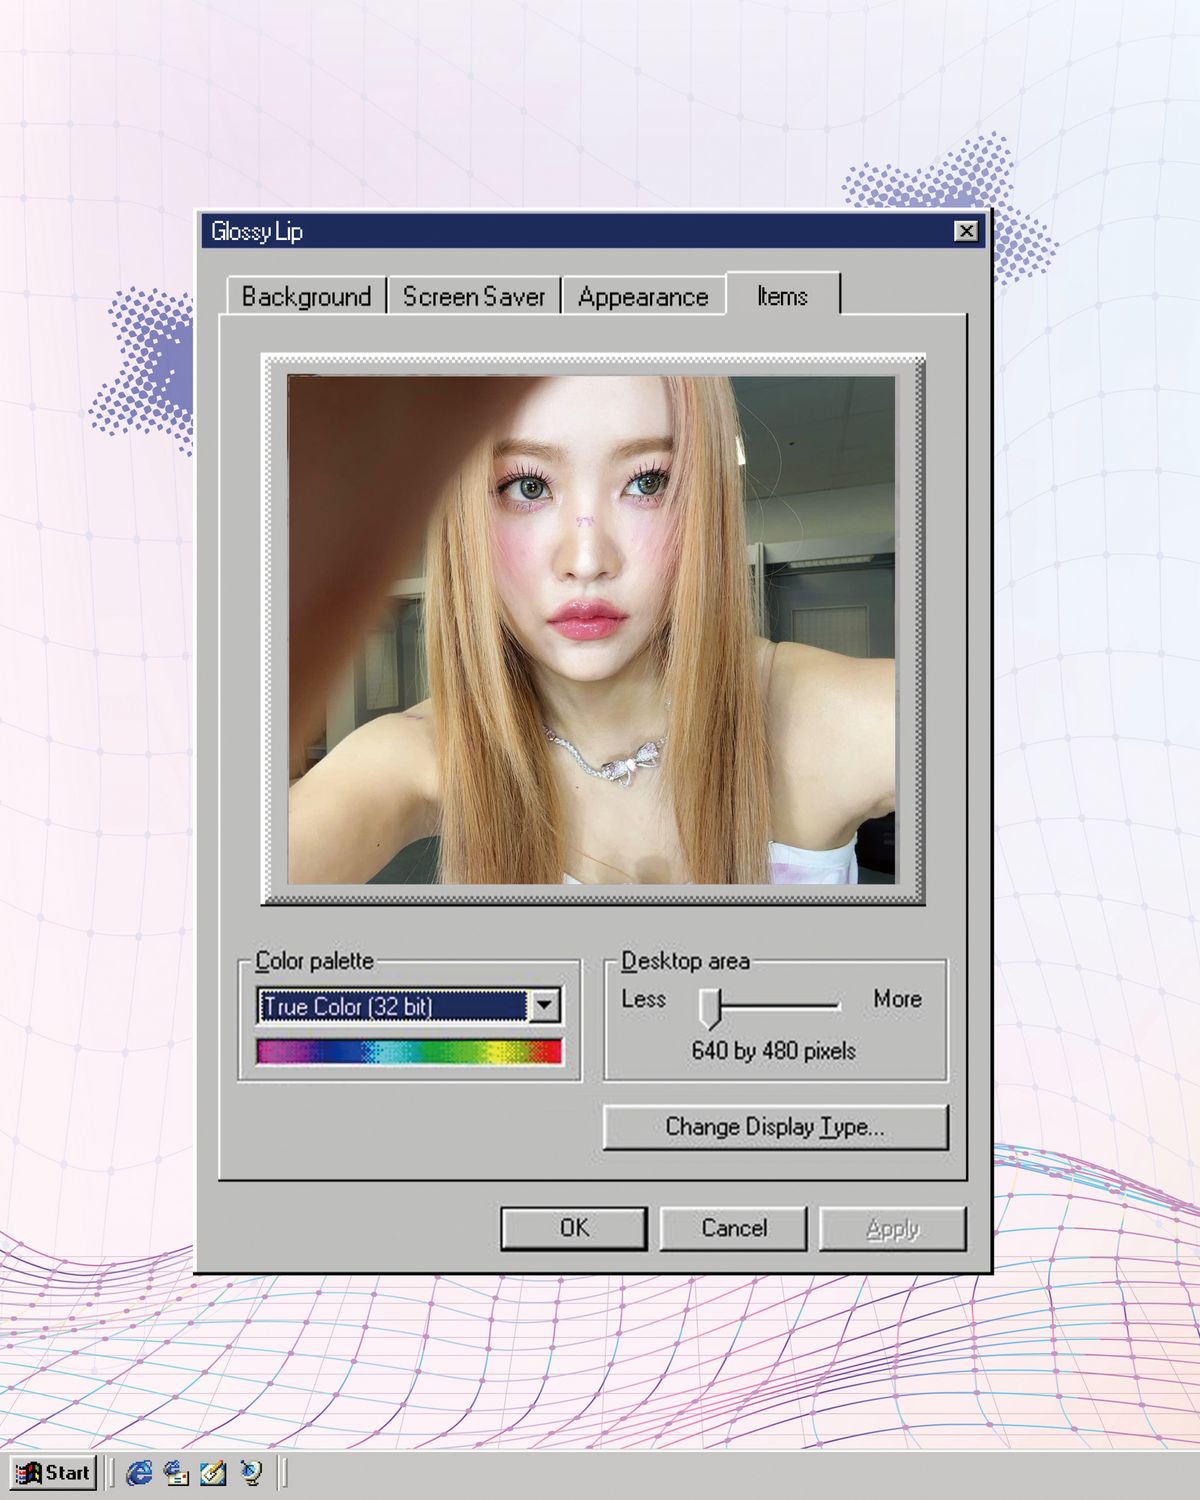The height and width of the screenshot is (1500, 1200).
Task: Open the Screen Saver tab
Action: pyautogui.click(x=474, y=297)
